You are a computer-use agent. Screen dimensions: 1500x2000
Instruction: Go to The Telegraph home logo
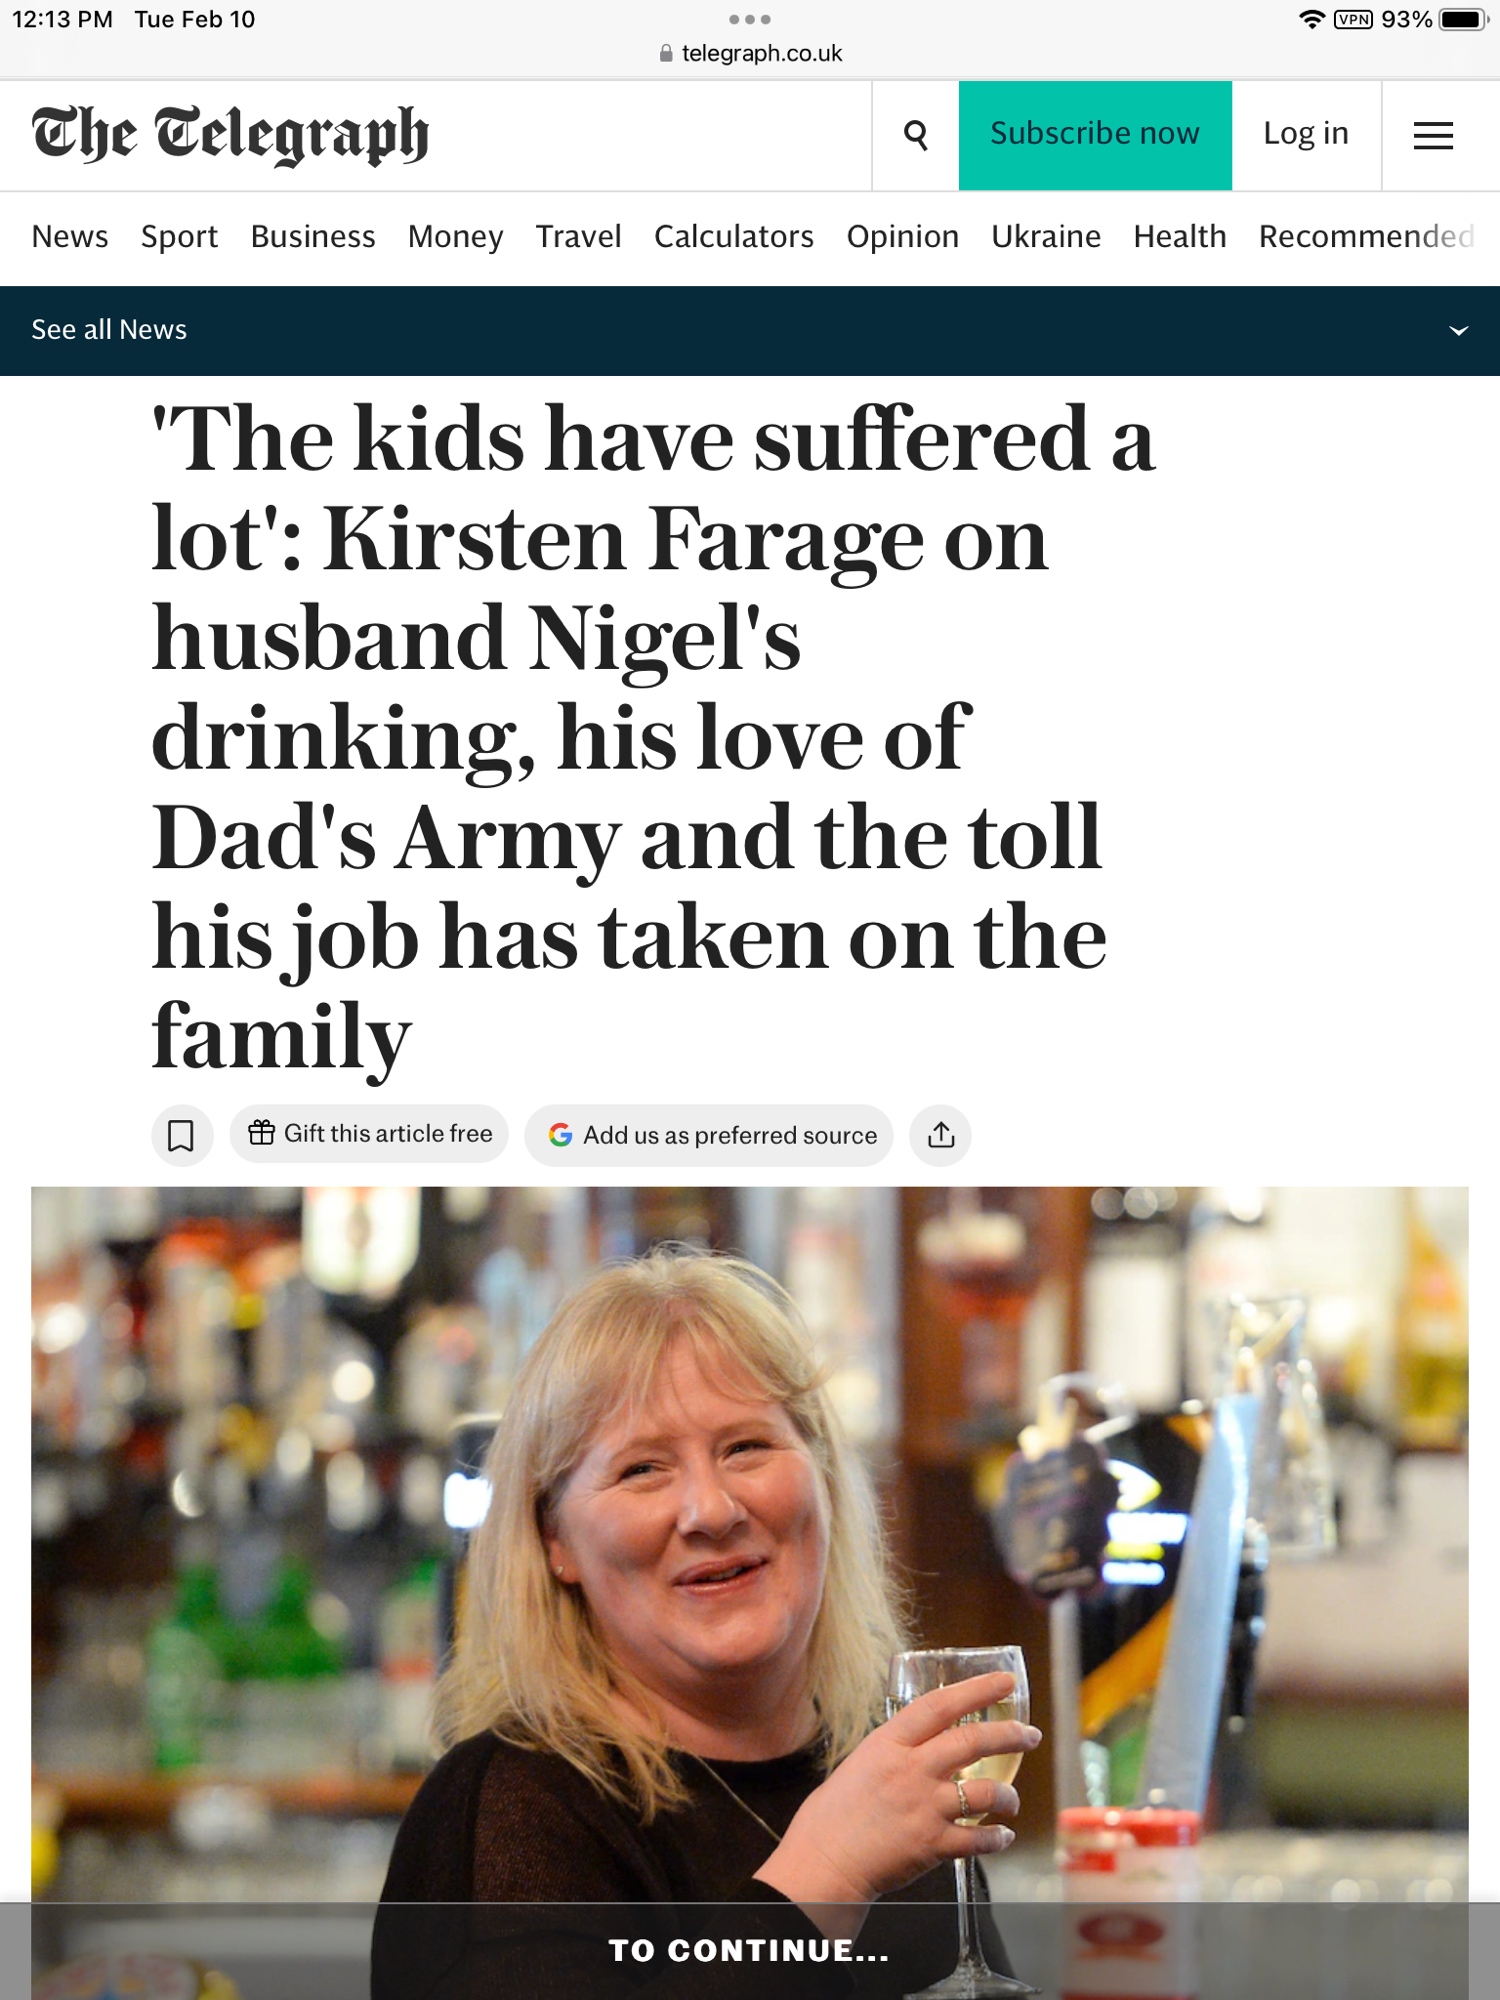pos(230,135)
